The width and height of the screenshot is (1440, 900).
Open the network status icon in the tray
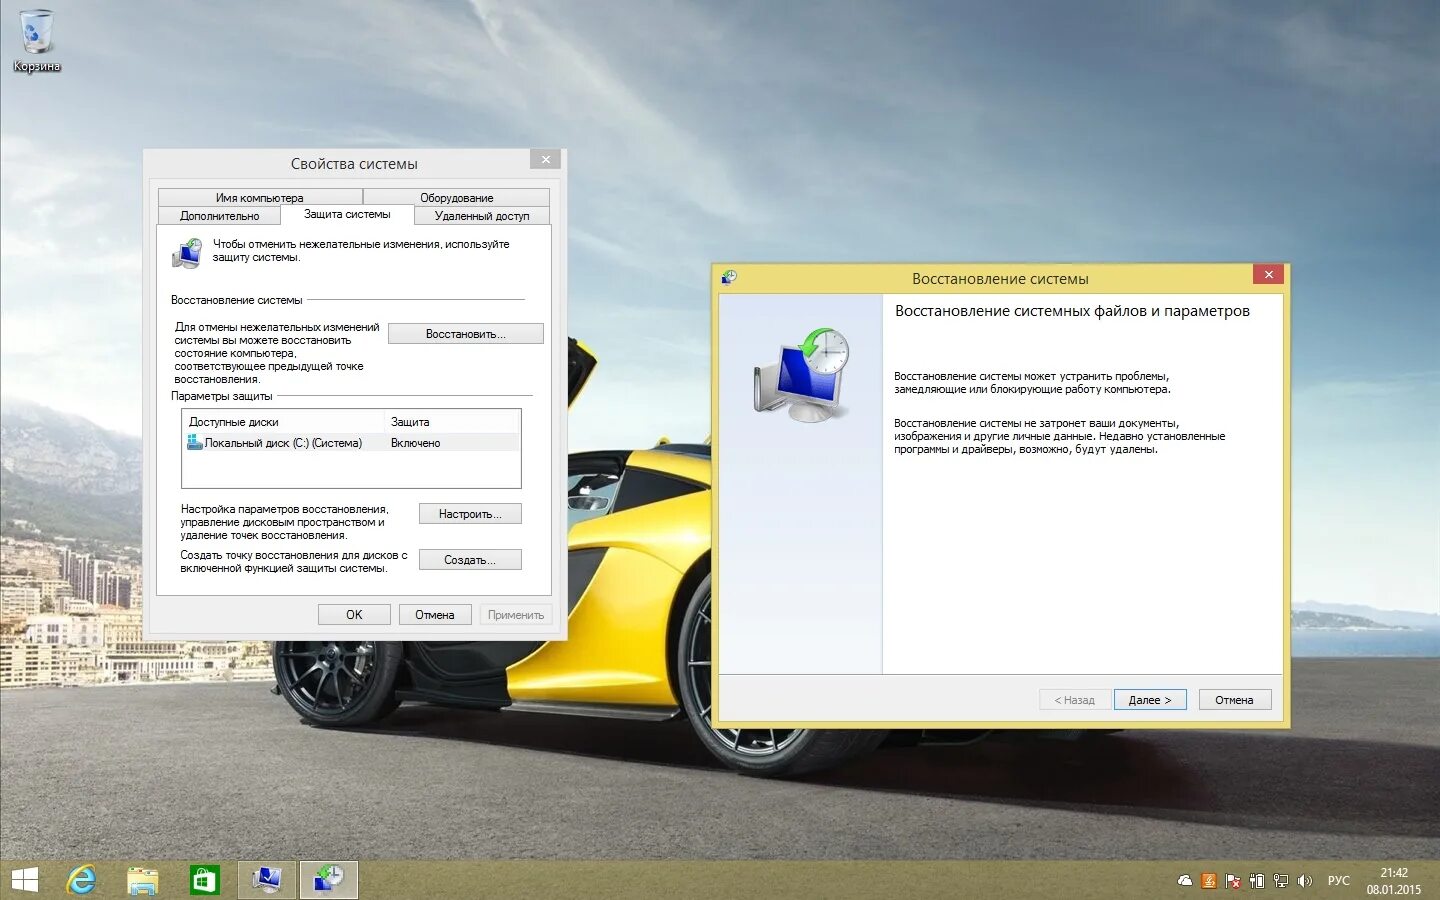click(1280, 881)
